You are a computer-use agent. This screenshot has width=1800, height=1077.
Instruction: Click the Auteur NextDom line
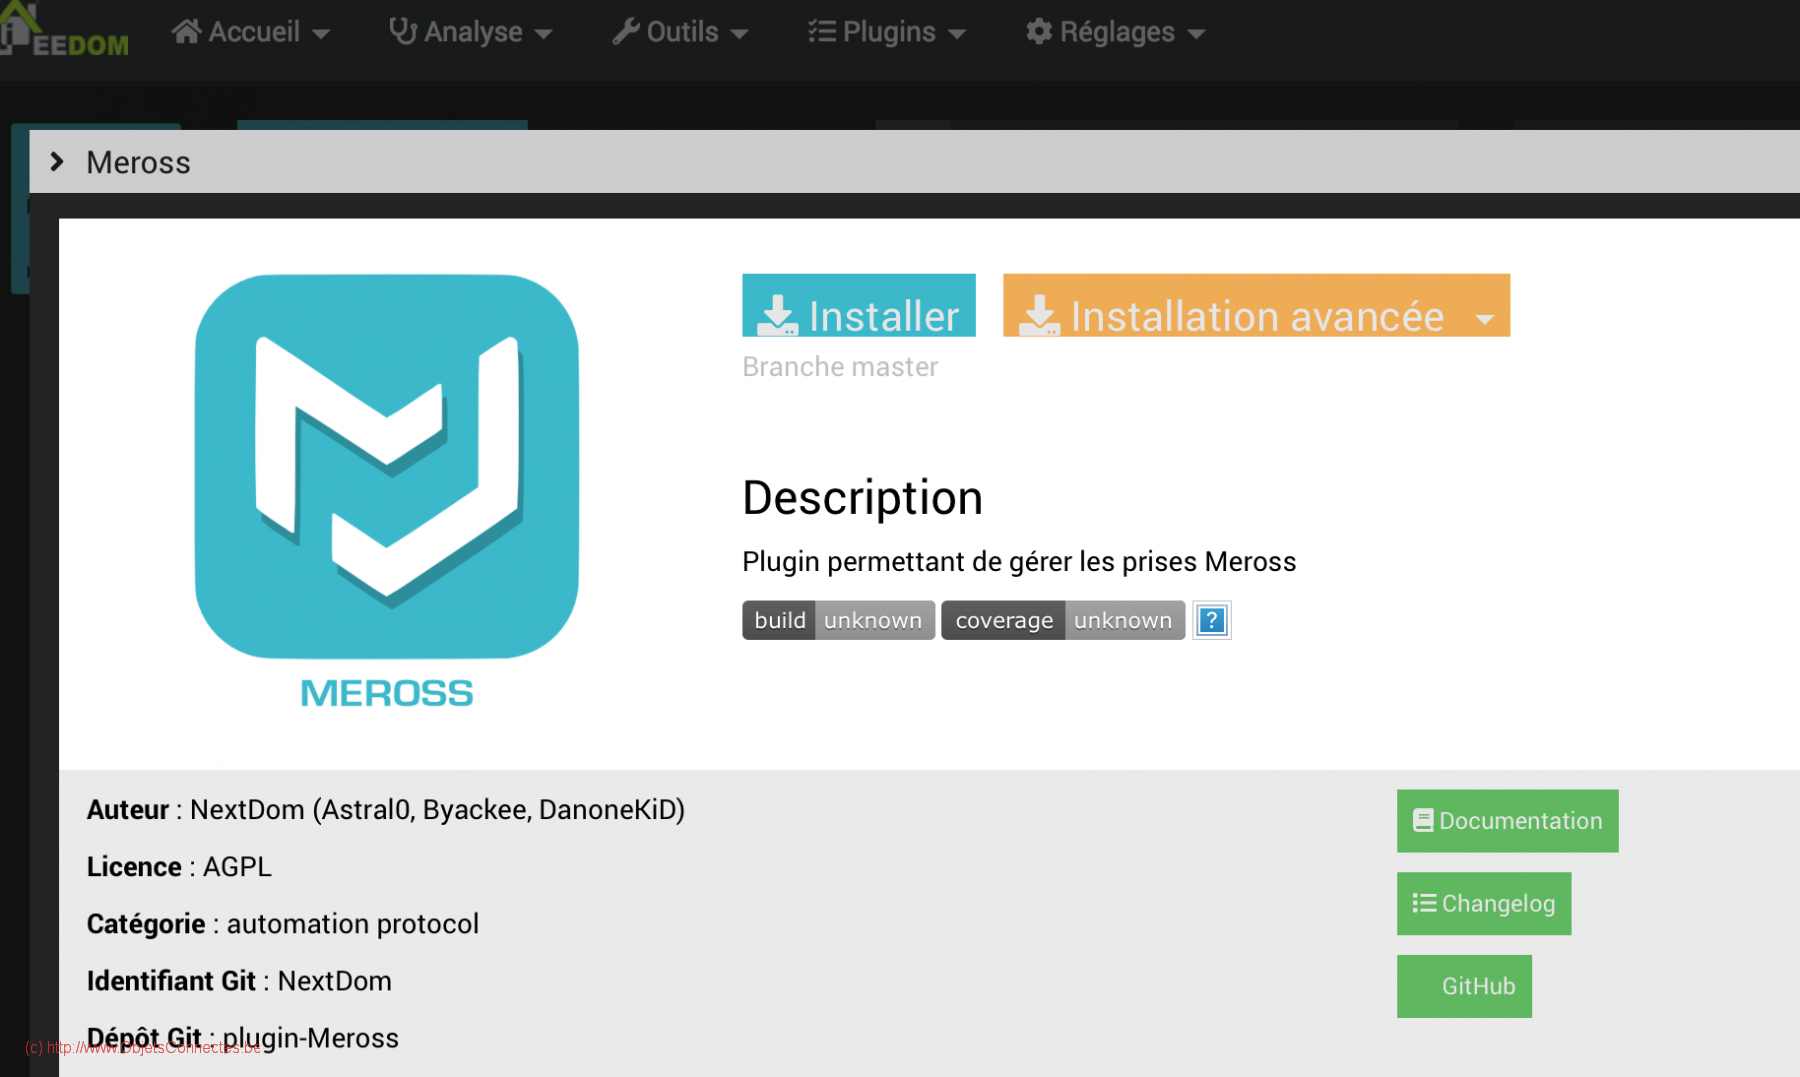[x=386, y=810]
